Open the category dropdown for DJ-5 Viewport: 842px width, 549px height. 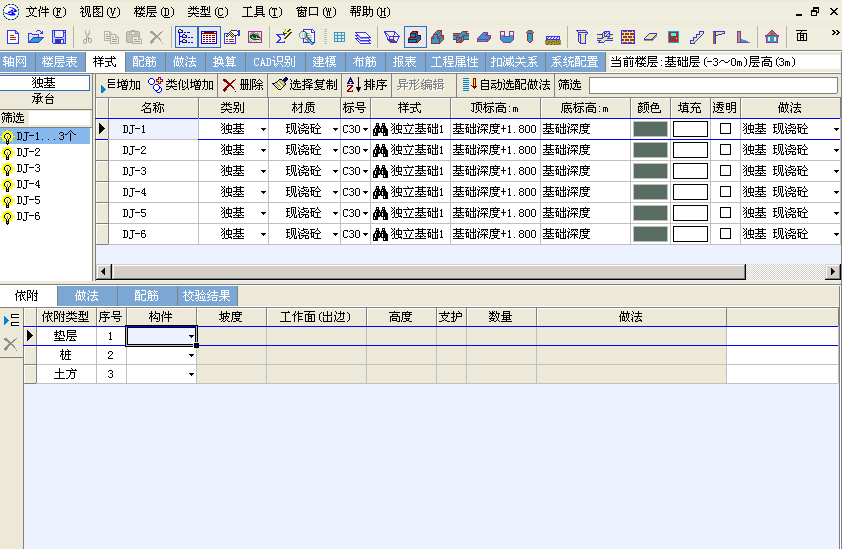click(x=263, y=213)
